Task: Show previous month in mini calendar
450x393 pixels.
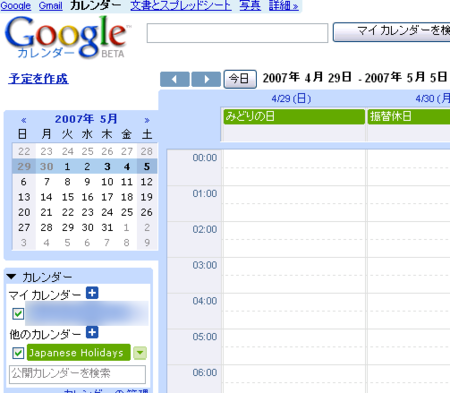Action: point(23,120)
